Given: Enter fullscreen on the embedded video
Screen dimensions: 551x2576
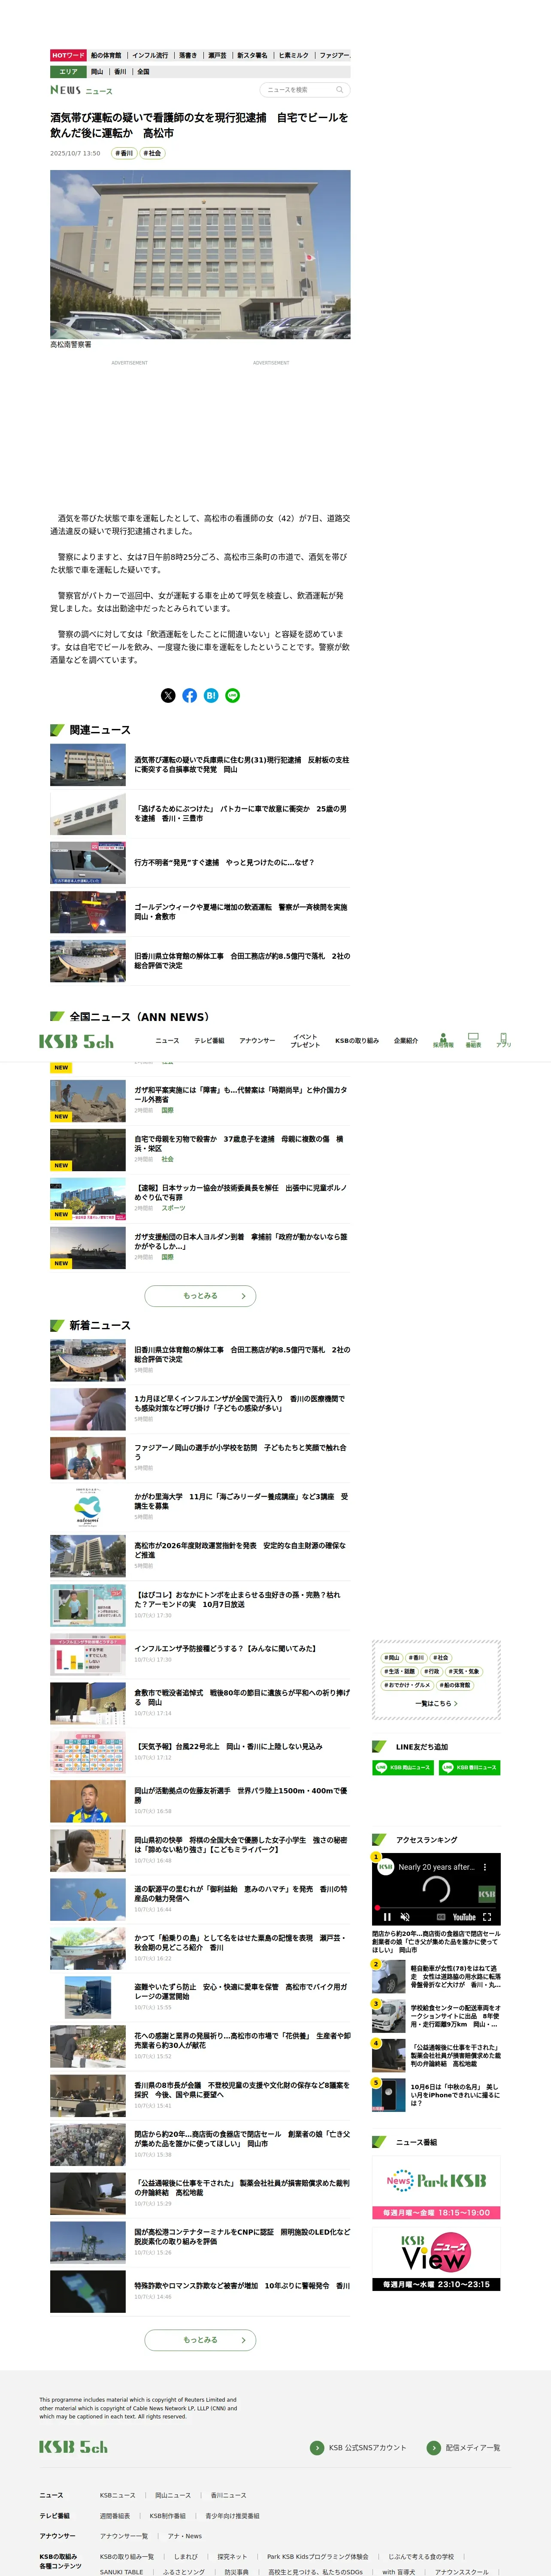Looking at the screenshot, I should (x=487, y=1917).
